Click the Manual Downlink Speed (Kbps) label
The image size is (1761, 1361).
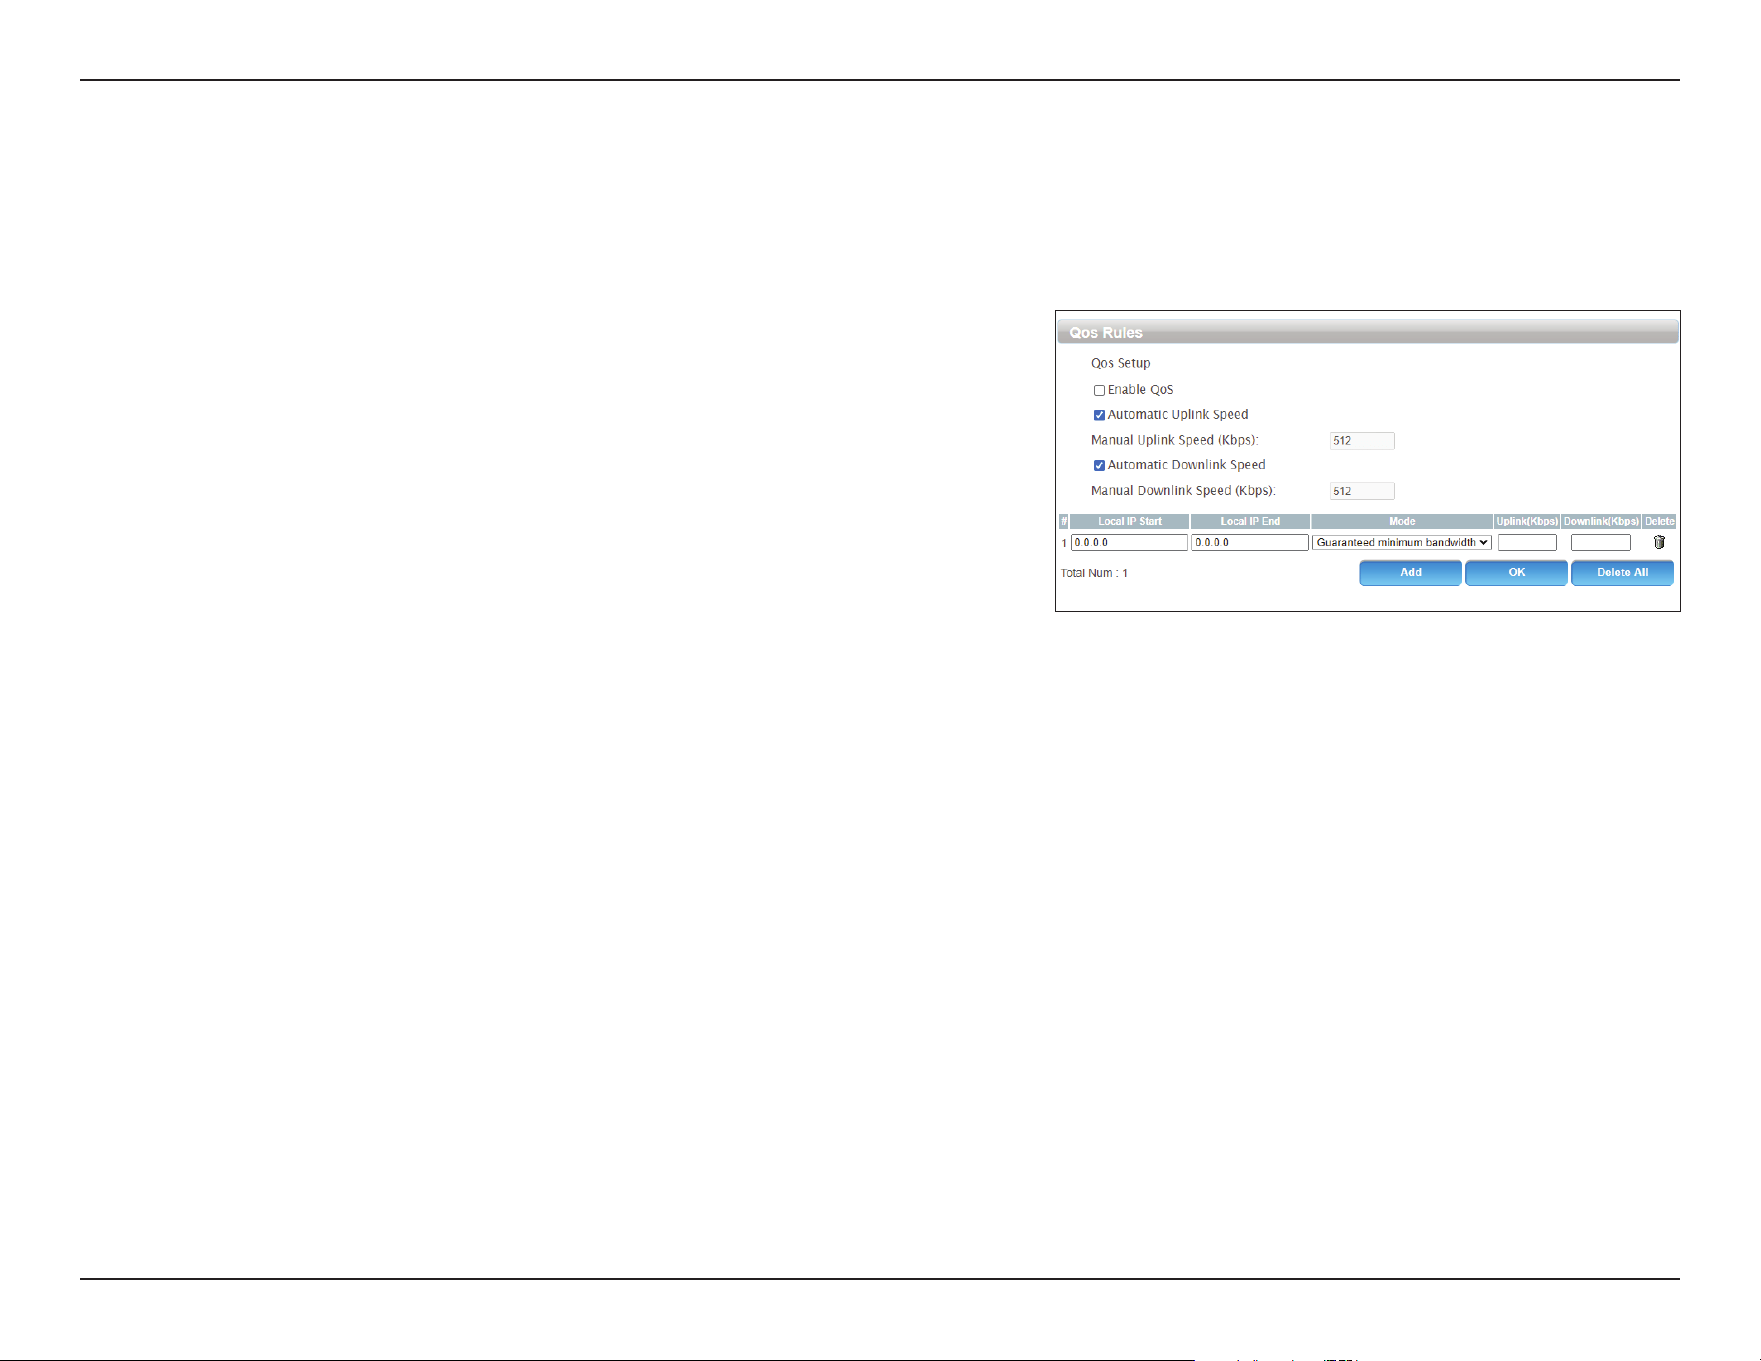(x=1183, y=491)
